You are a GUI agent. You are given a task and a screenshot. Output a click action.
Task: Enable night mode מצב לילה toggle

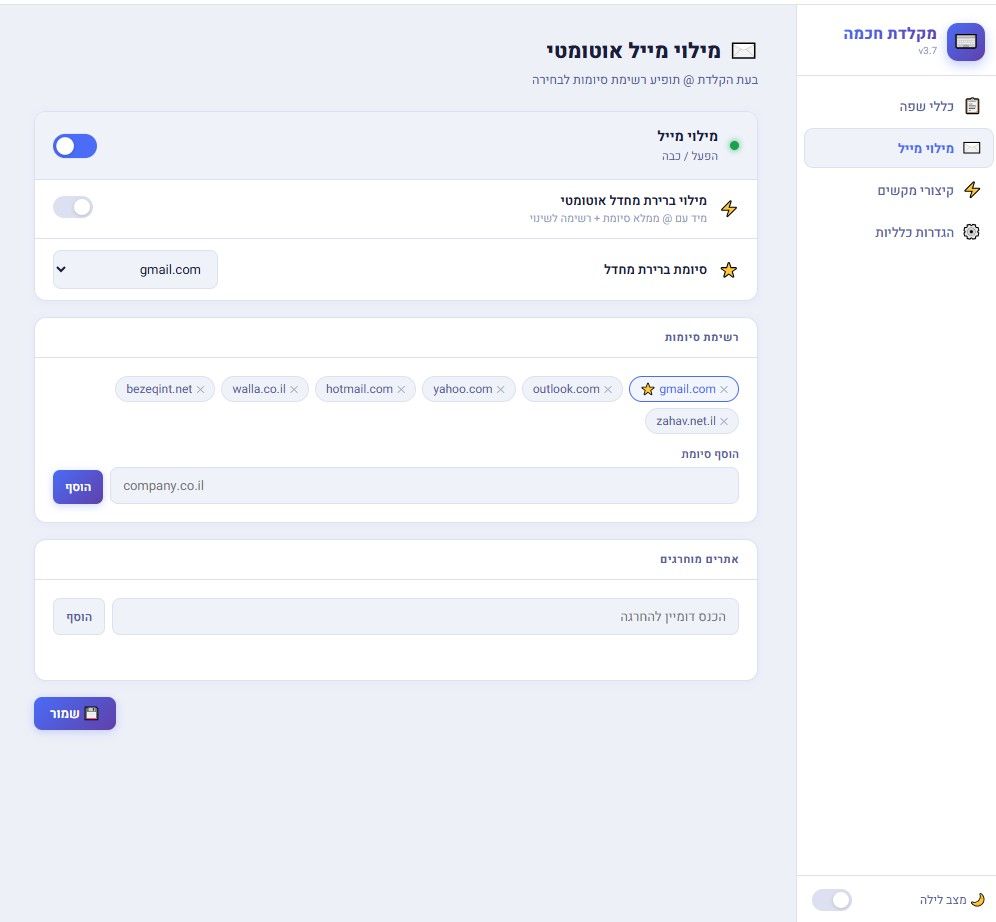click(831, 899)
